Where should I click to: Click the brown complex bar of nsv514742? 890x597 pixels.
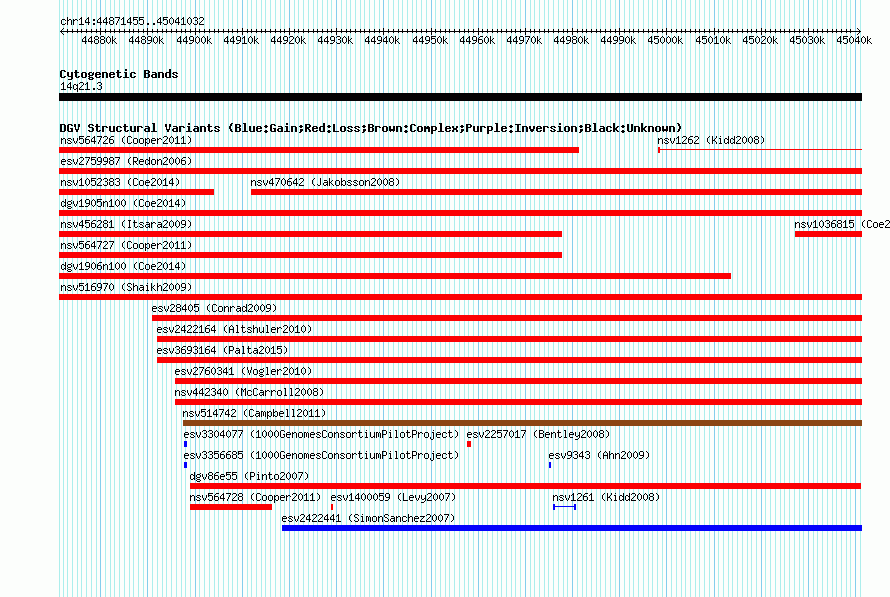(522, 423)
